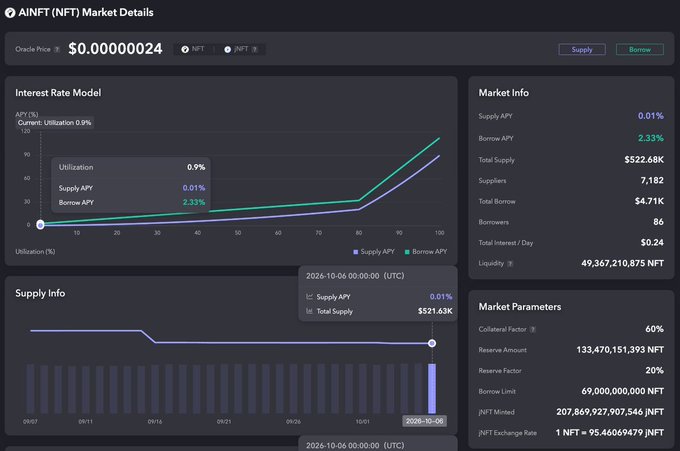Viewport: 680px width, 451px height.
Task: Click the Total Supply bar-chart icon in tooltip
Action: click(310, 311)
